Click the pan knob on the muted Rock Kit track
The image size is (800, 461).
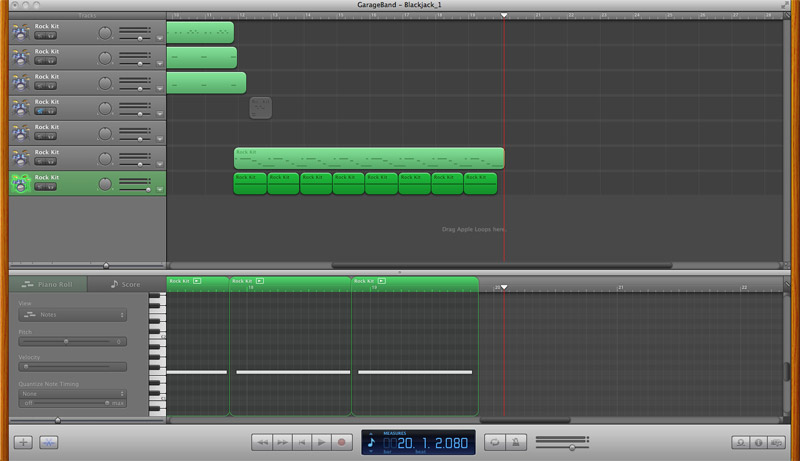(x=105, y=109)
